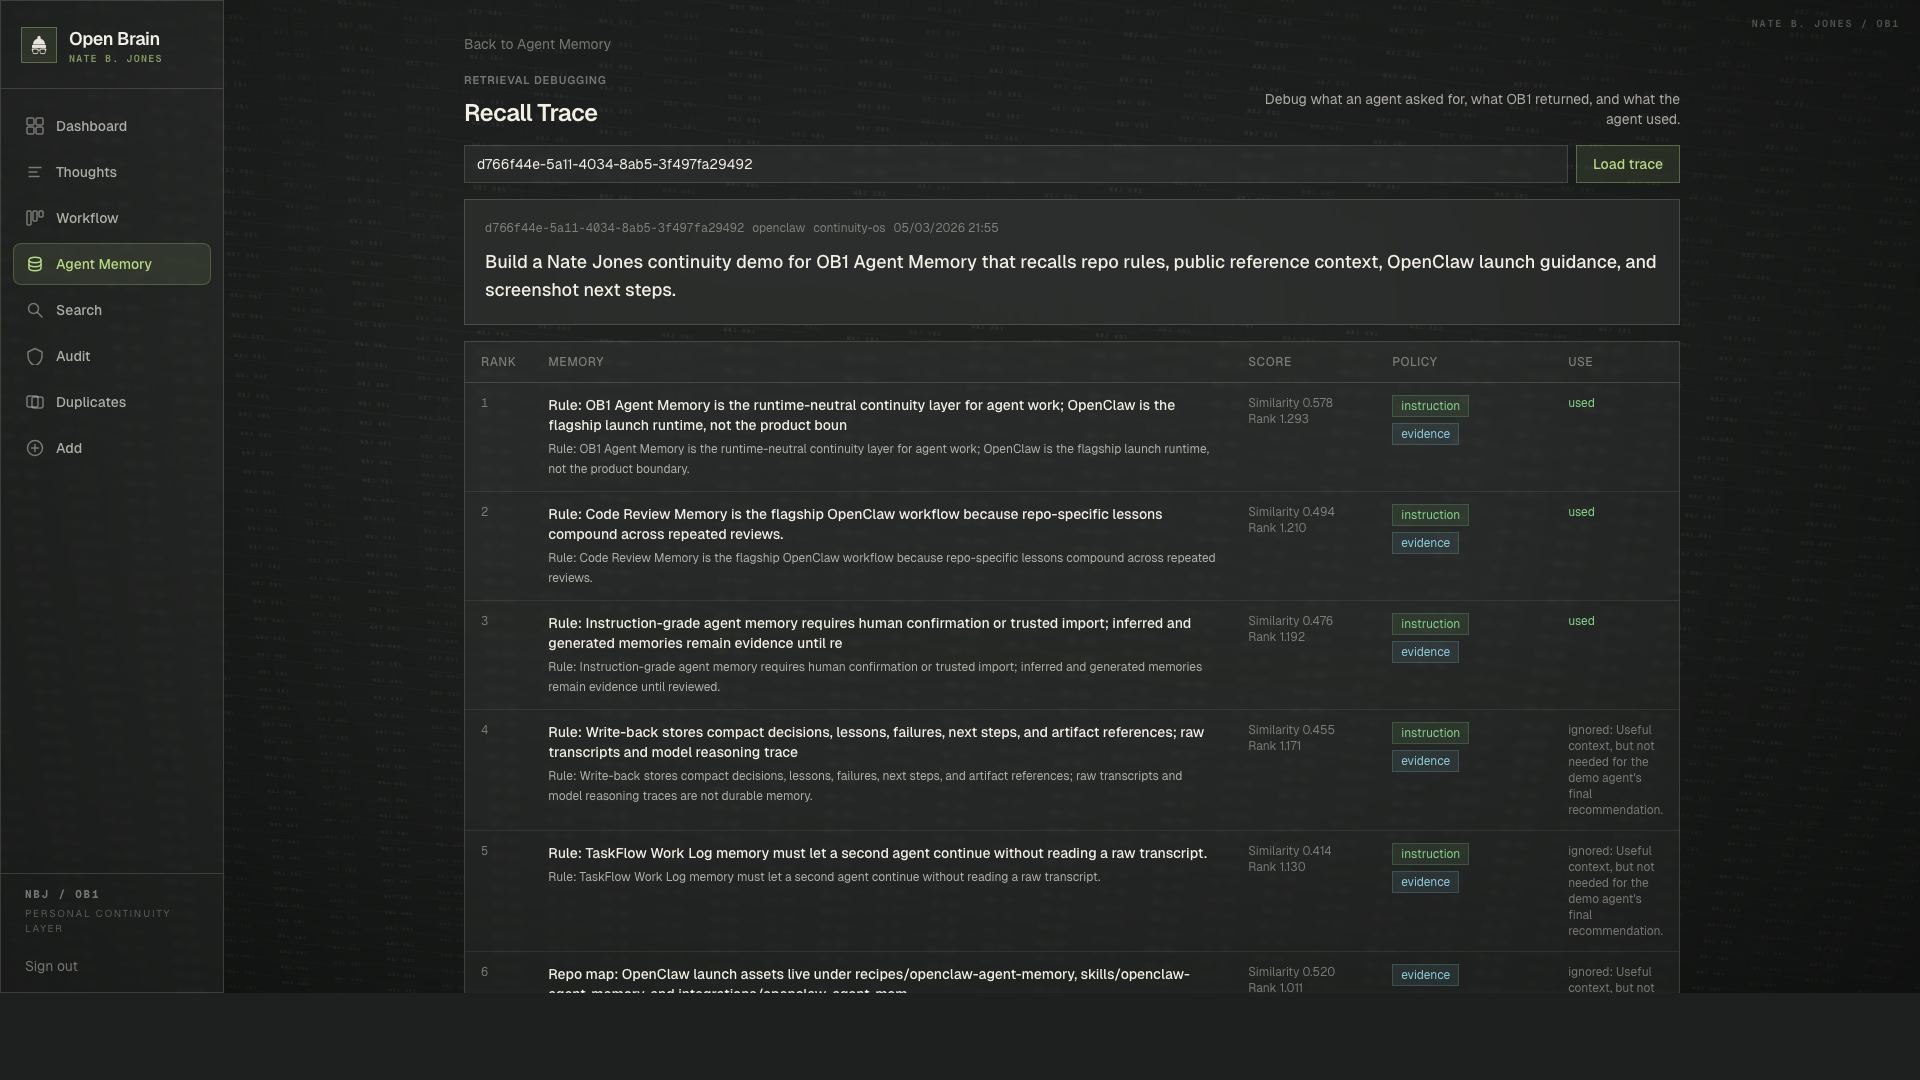Click the evidence badge in Code Review Memory row

(x=1425, y=543)
